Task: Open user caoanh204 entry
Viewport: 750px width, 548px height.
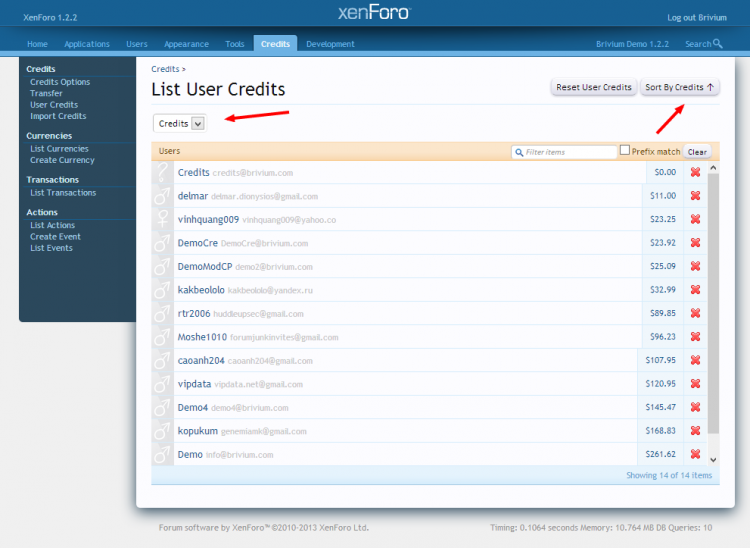Action: coord(201,361)
